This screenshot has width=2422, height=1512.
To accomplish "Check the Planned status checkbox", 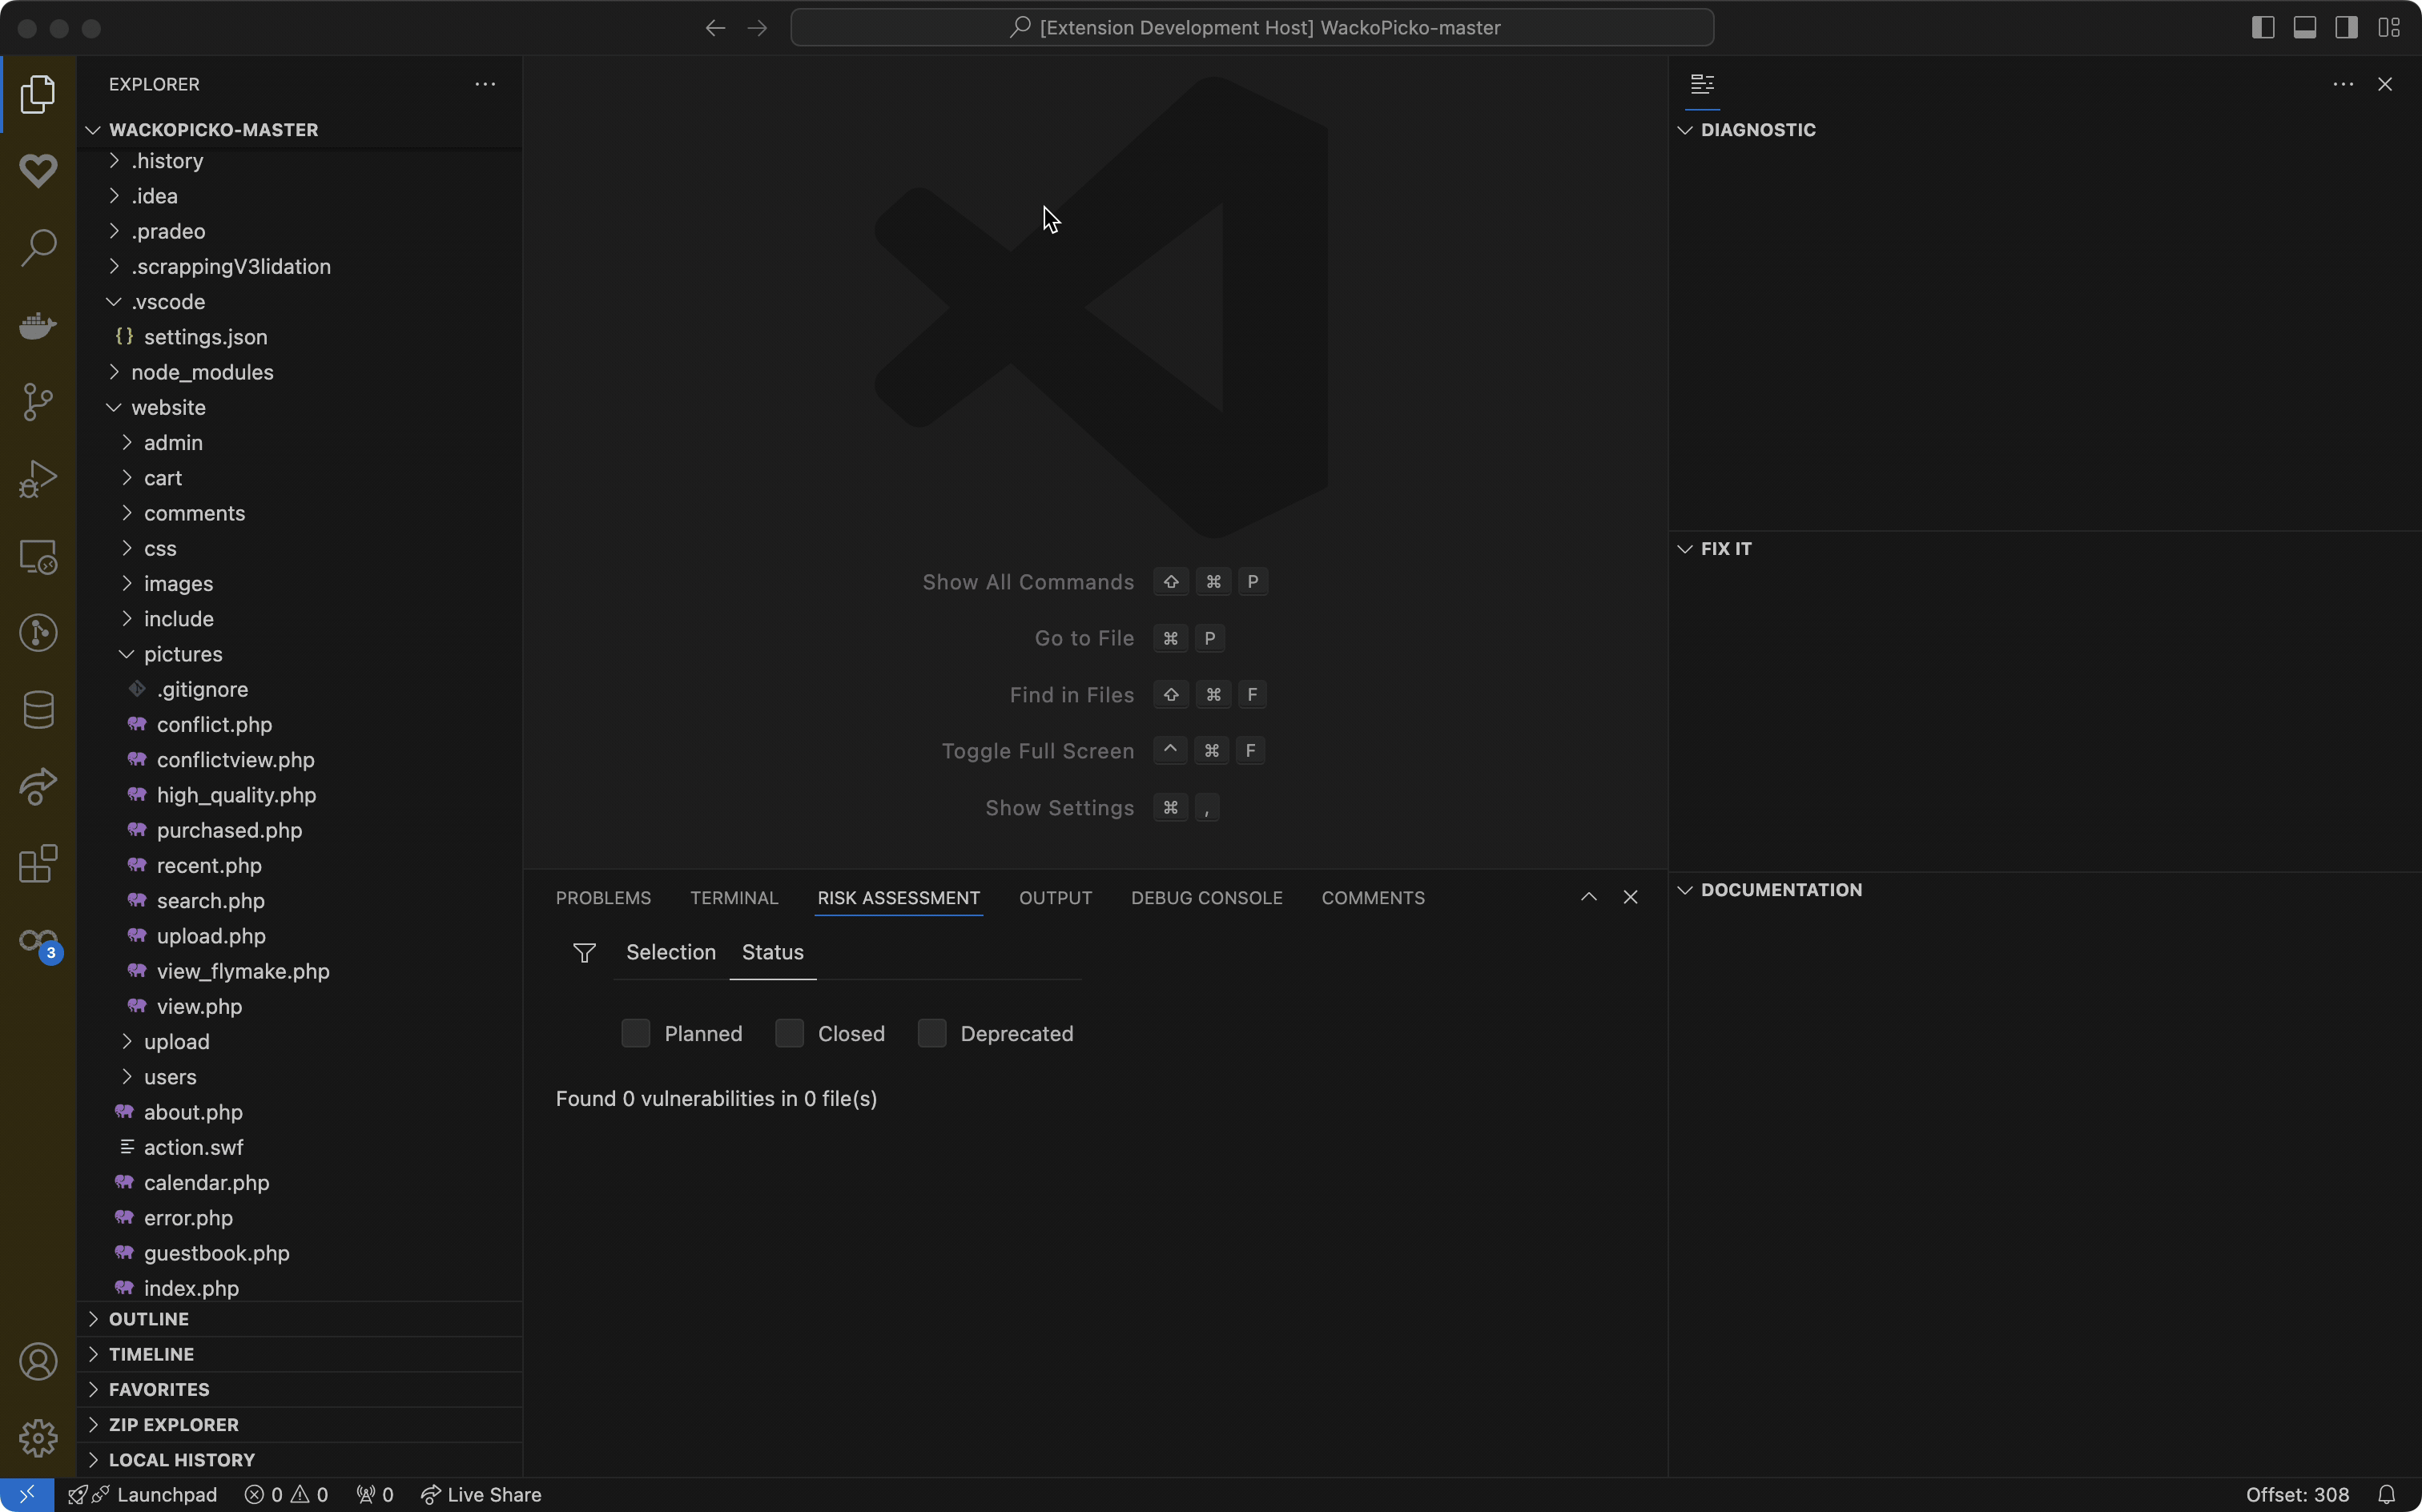I will pyautogui.click(x=636, y=1033).
